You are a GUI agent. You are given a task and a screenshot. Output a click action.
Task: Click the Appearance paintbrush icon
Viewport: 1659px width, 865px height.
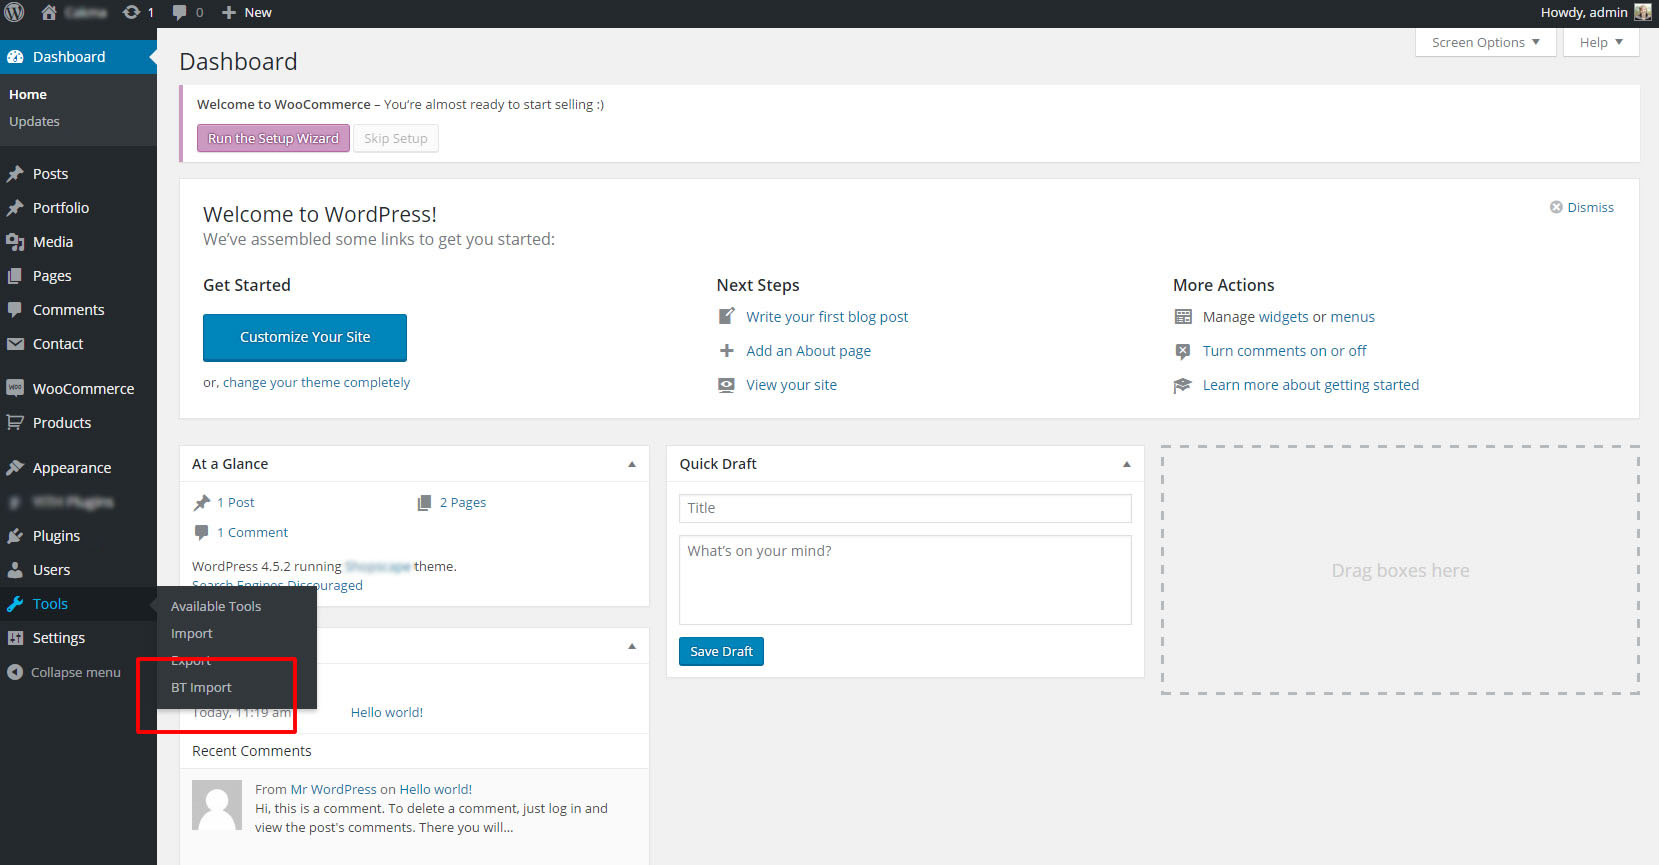tap(15, 468)
